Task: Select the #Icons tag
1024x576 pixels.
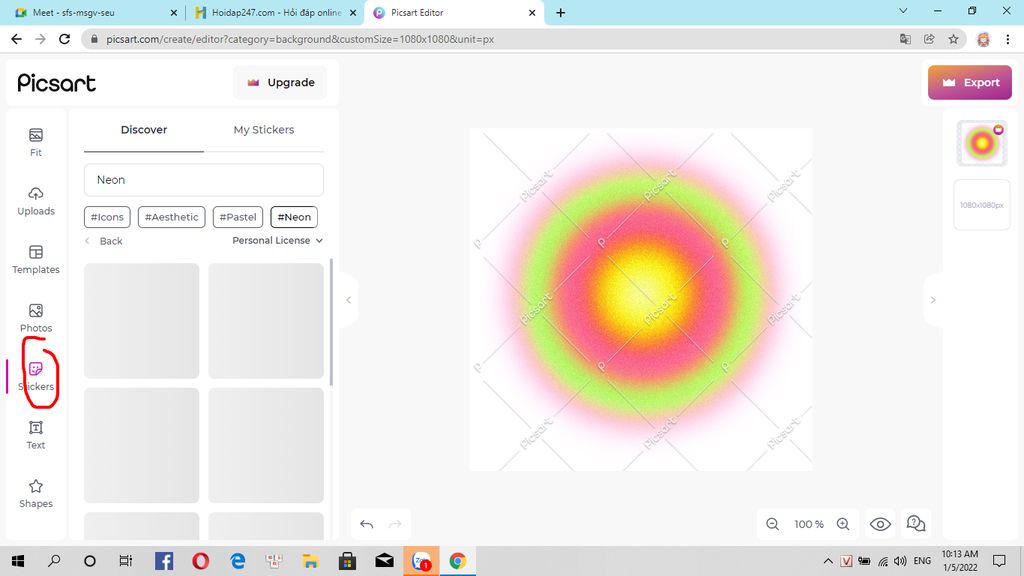Action: point(107,217)
